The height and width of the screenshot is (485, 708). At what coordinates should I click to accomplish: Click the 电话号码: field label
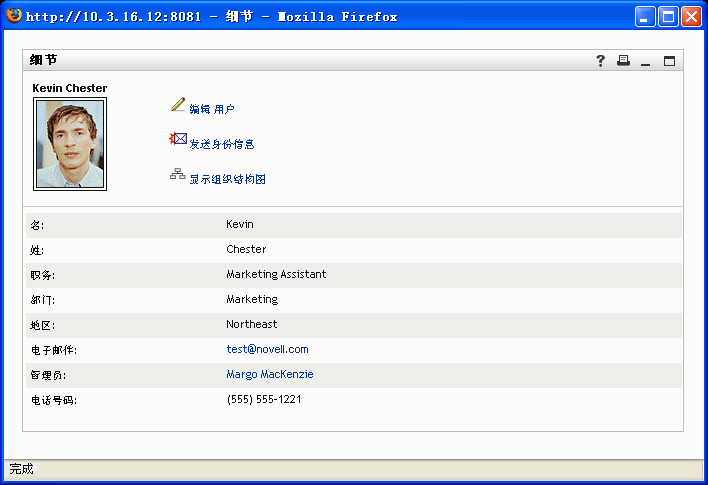pos(54,400)
